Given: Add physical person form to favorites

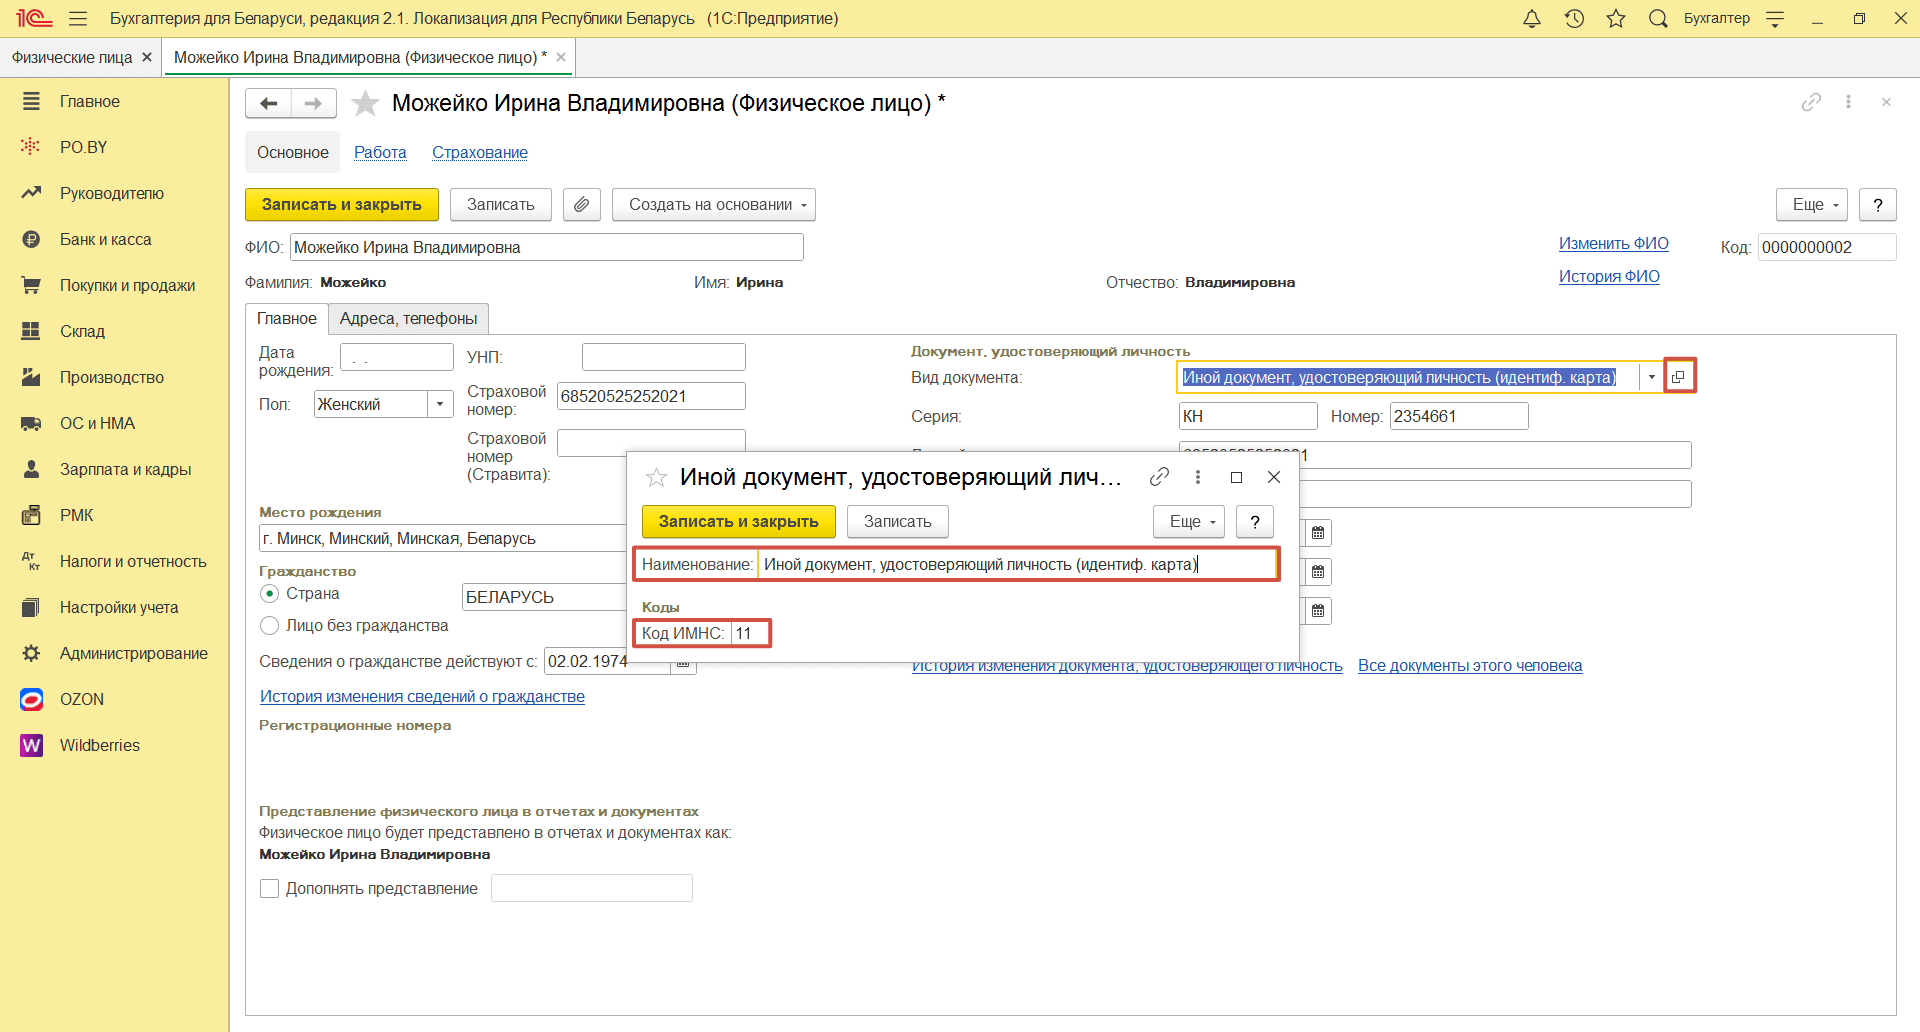Looking at the screenshot, I should pos(366,103).
